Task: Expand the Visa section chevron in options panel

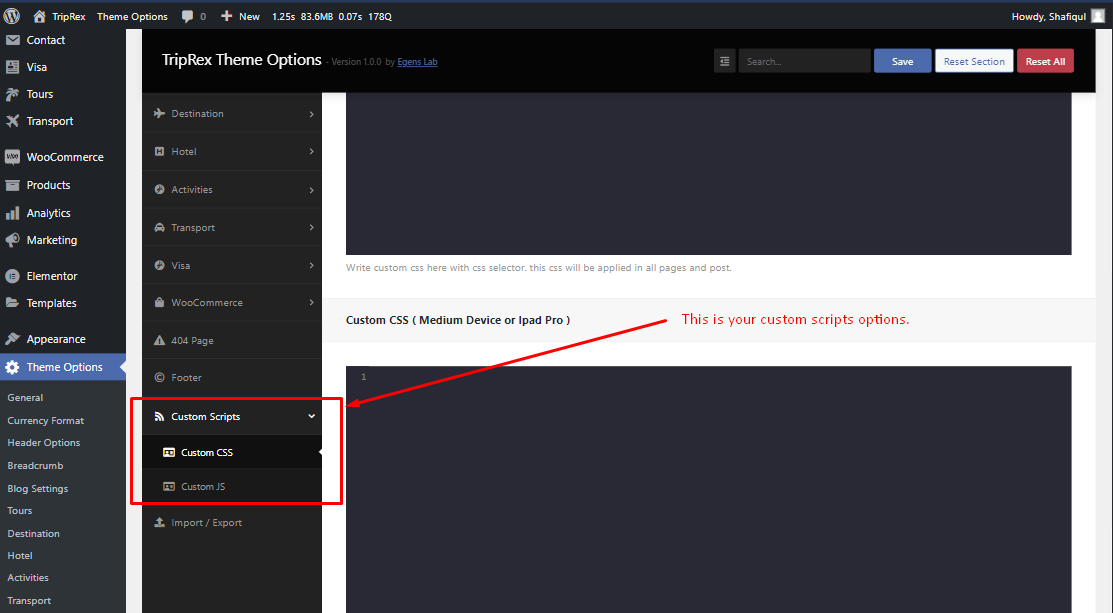Action: pyautogui.click(x=312, y=265)
